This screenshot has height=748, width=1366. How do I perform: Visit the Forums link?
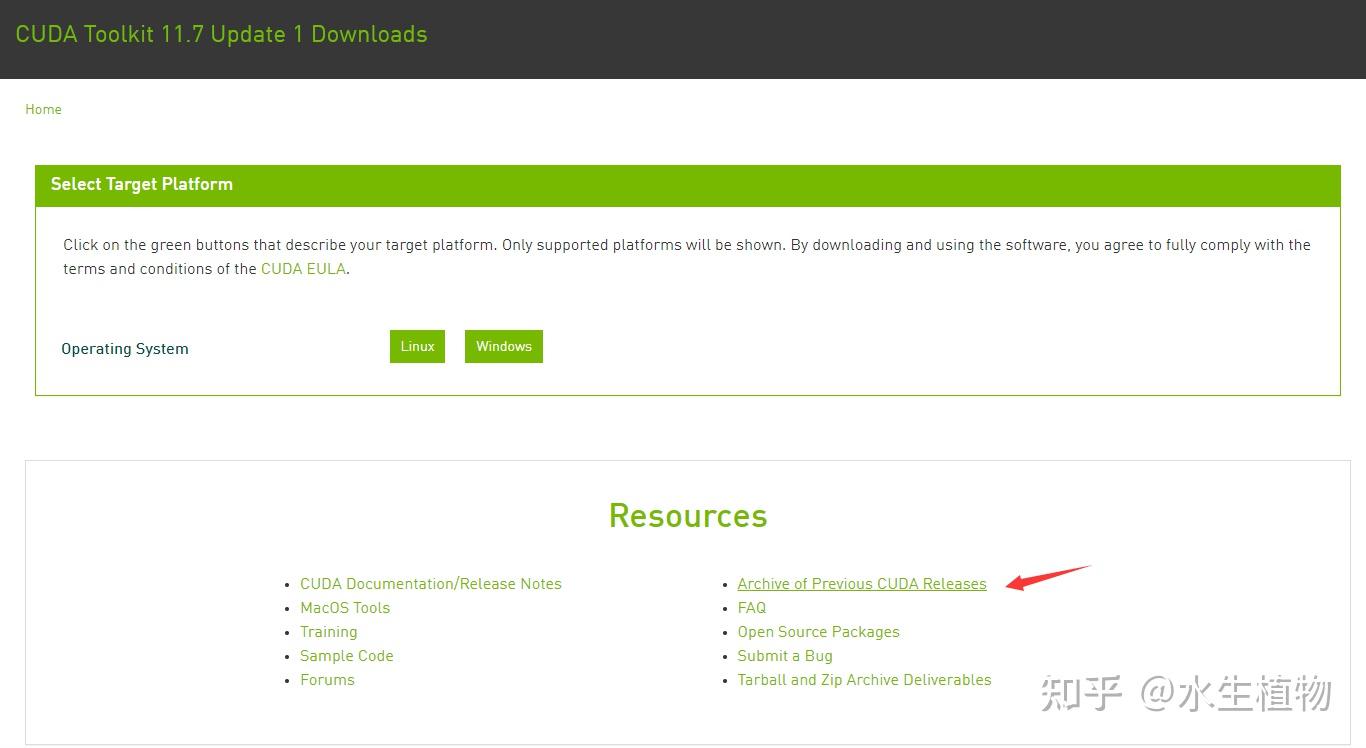click(327, 680)
